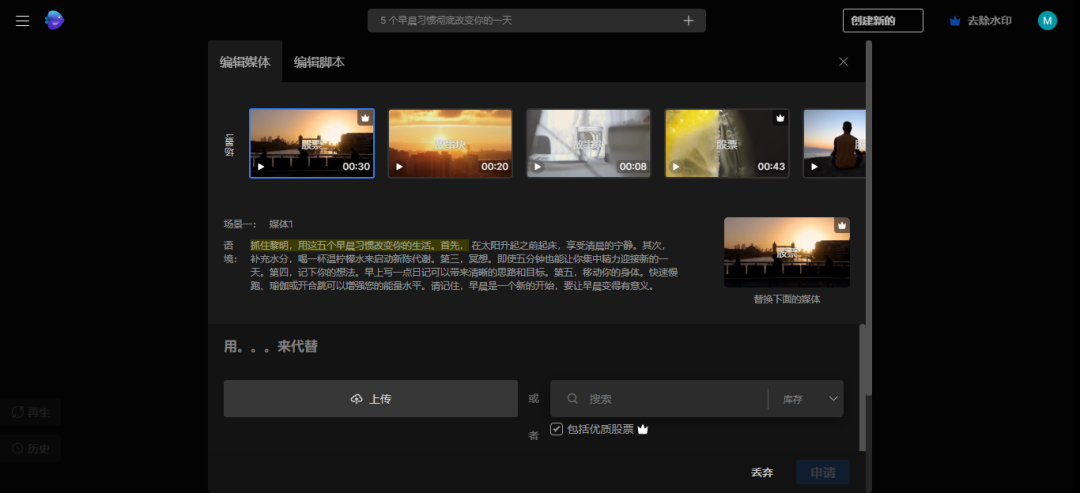The image size is (1080, 493).
Task: Click the crown icon beside 去除水印
Action: [955, 21]
